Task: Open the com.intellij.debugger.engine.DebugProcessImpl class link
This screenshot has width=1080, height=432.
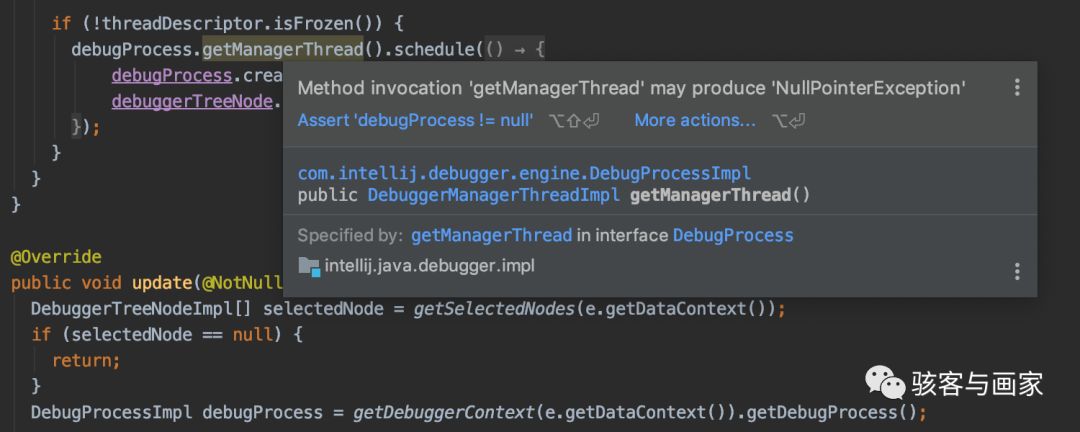Action: (524, 173)
